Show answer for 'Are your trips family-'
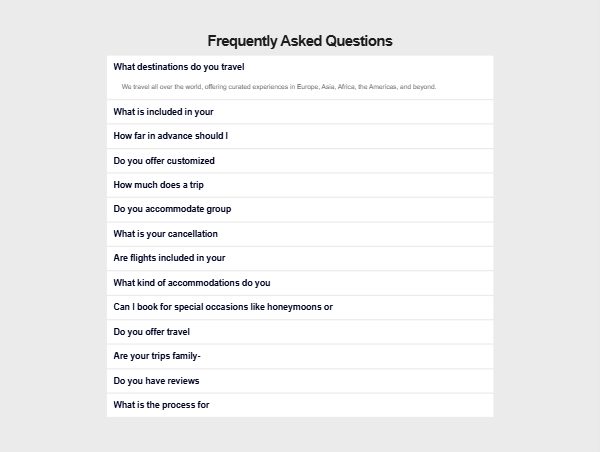The width and height of the screenshot is (600, 452). [x=300, y=356]
